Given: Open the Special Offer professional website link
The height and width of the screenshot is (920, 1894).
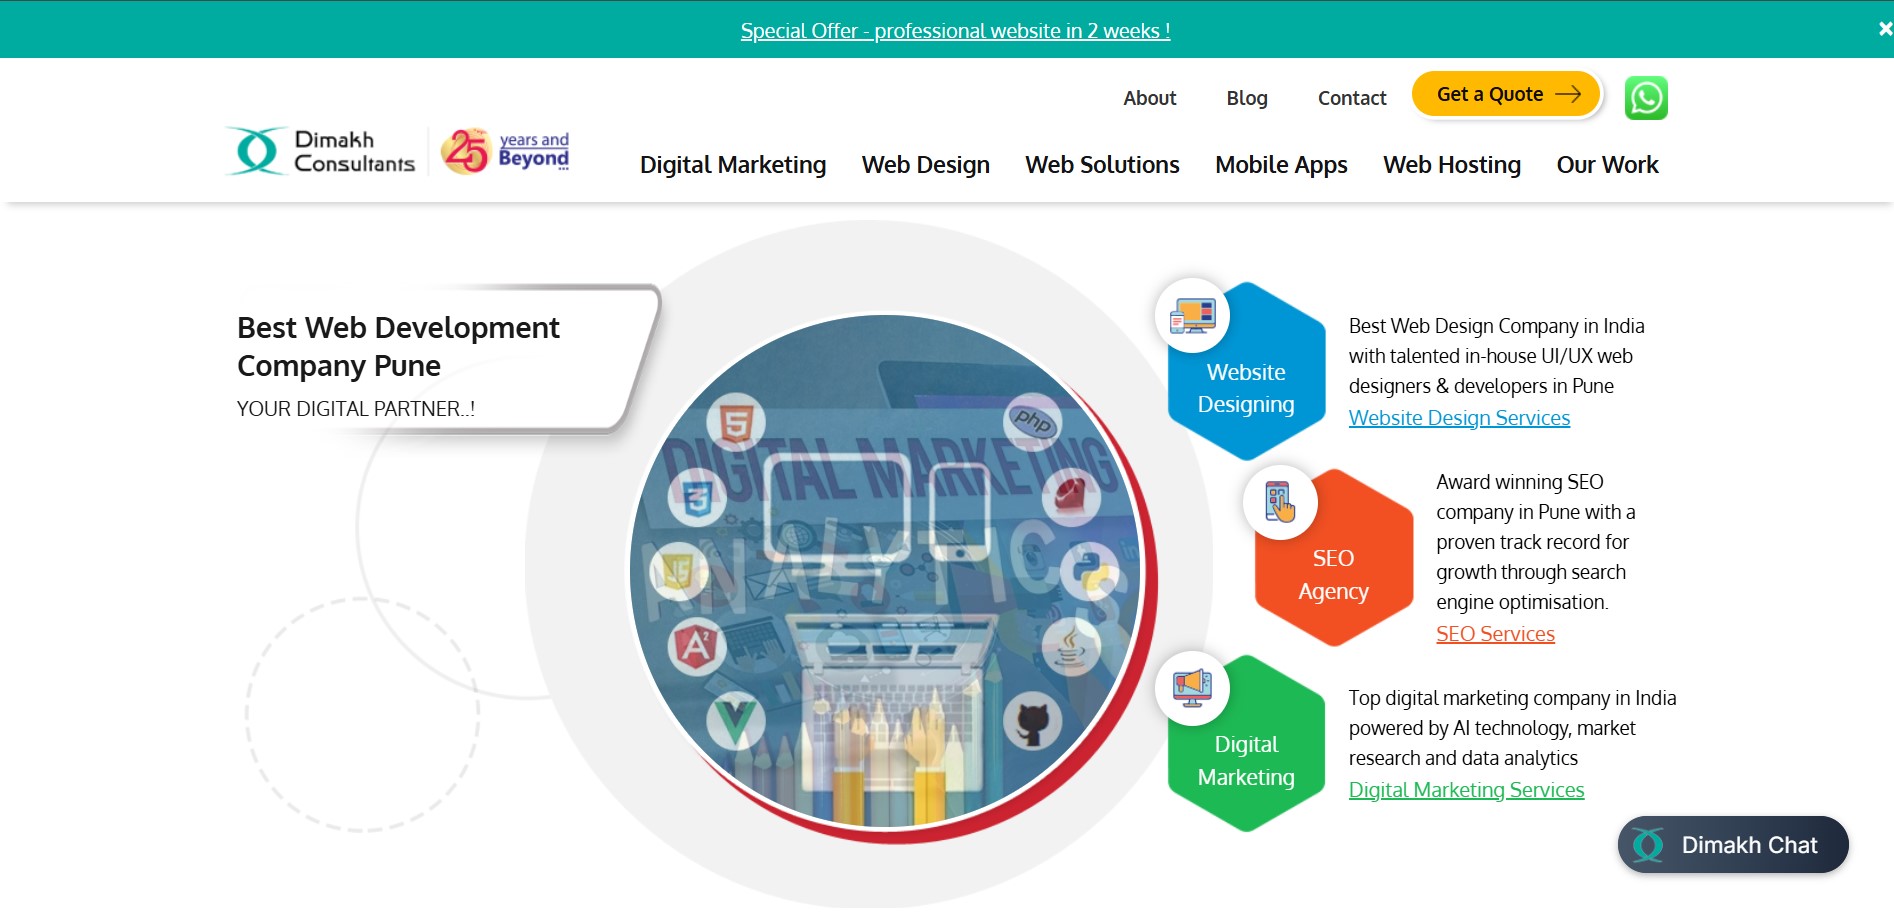Looking at the screenshot, I should 955,31.
